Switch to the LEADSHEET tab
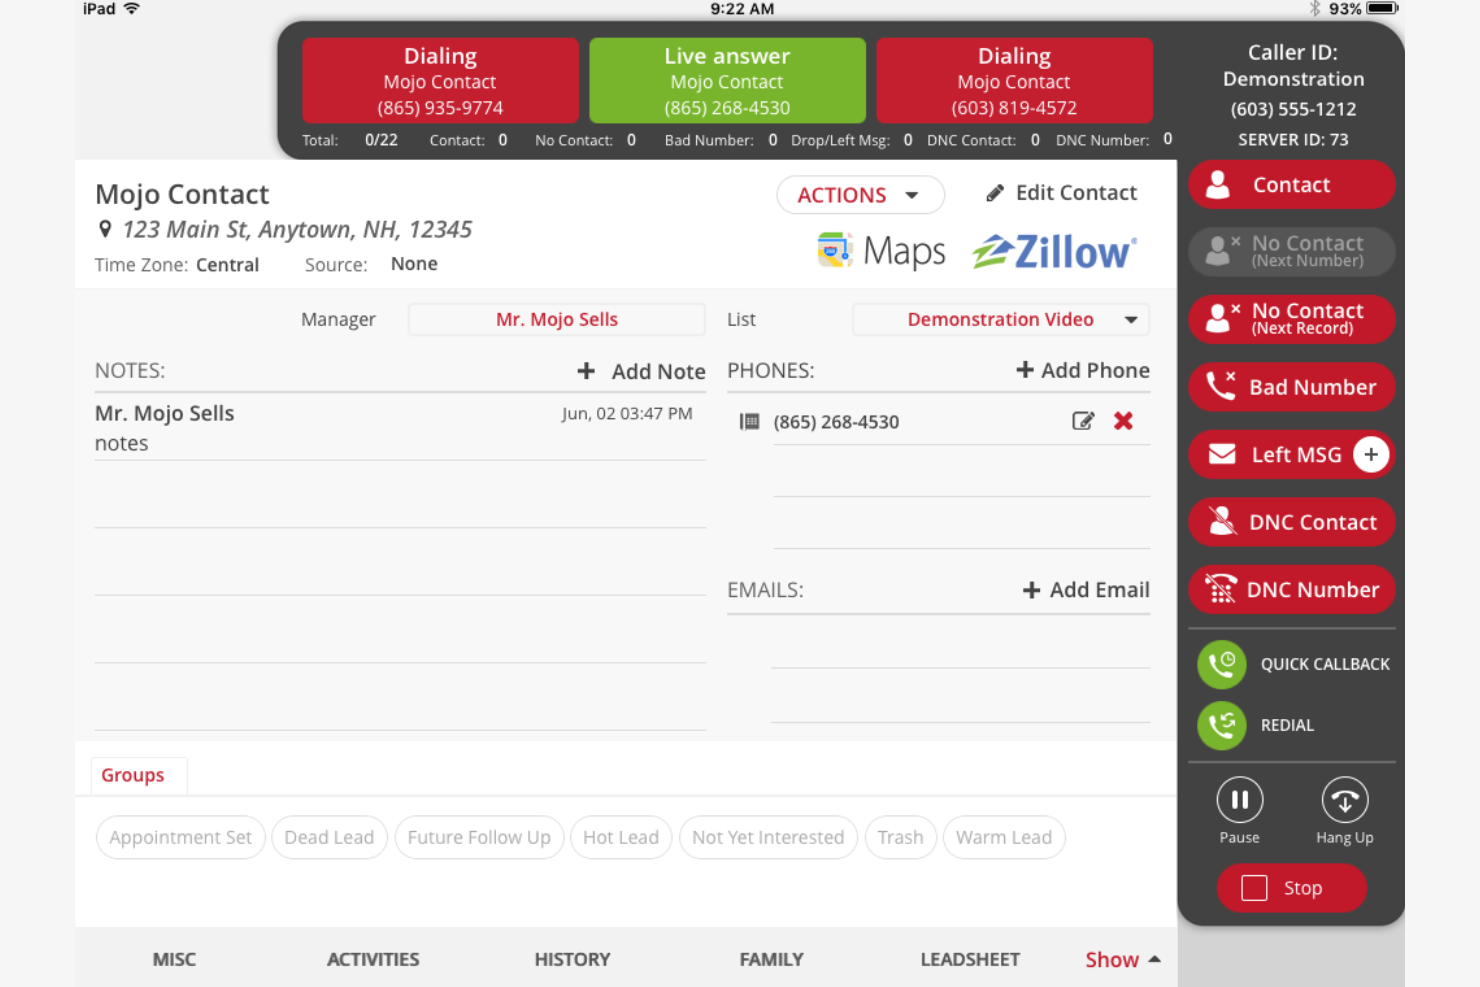This screenshot has height=987, width=1480. pos(969,959)
